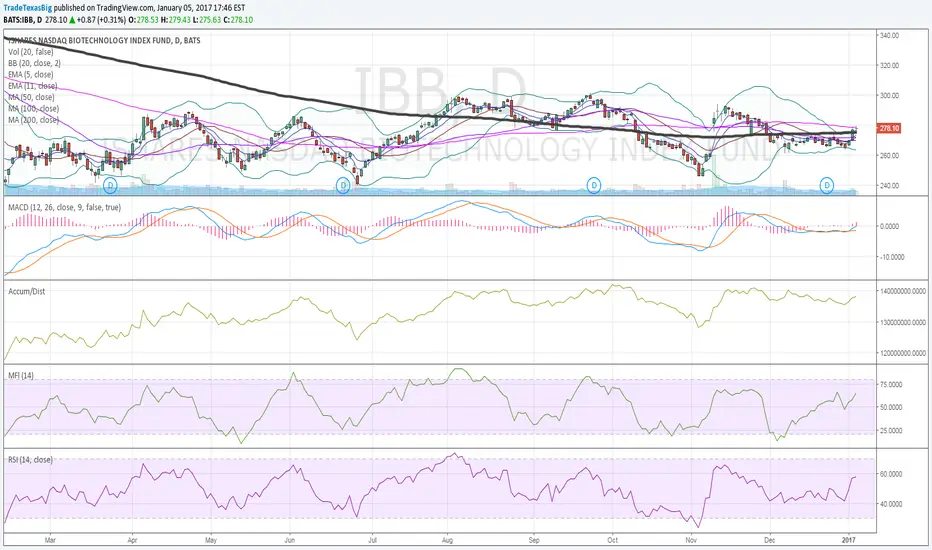Click the Oct label on time axis
Screen dimensions: 932x550
tap(612, 540)
